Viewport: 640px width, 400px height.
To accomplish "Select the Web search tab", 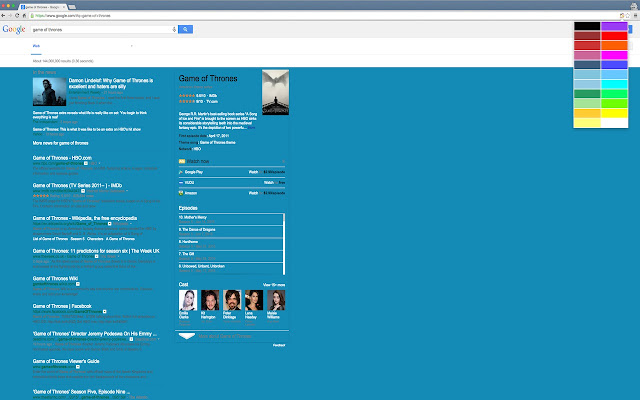I will click(36, 46).
